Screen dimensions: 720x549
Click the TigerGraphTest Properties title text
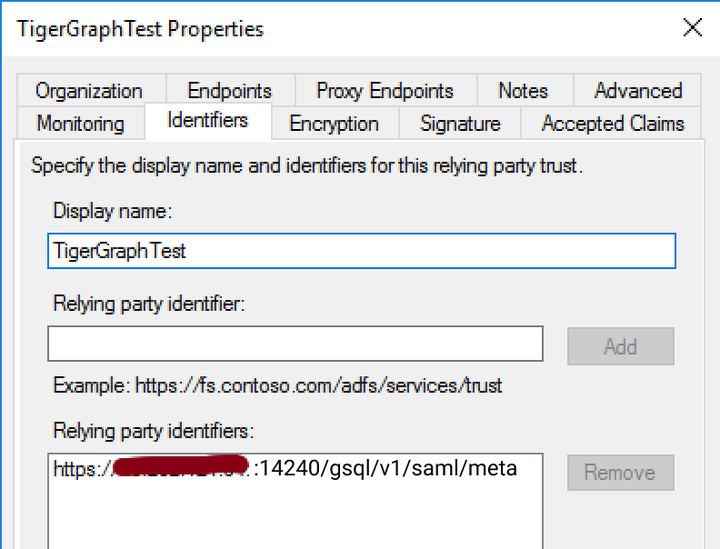click(140, 29)
